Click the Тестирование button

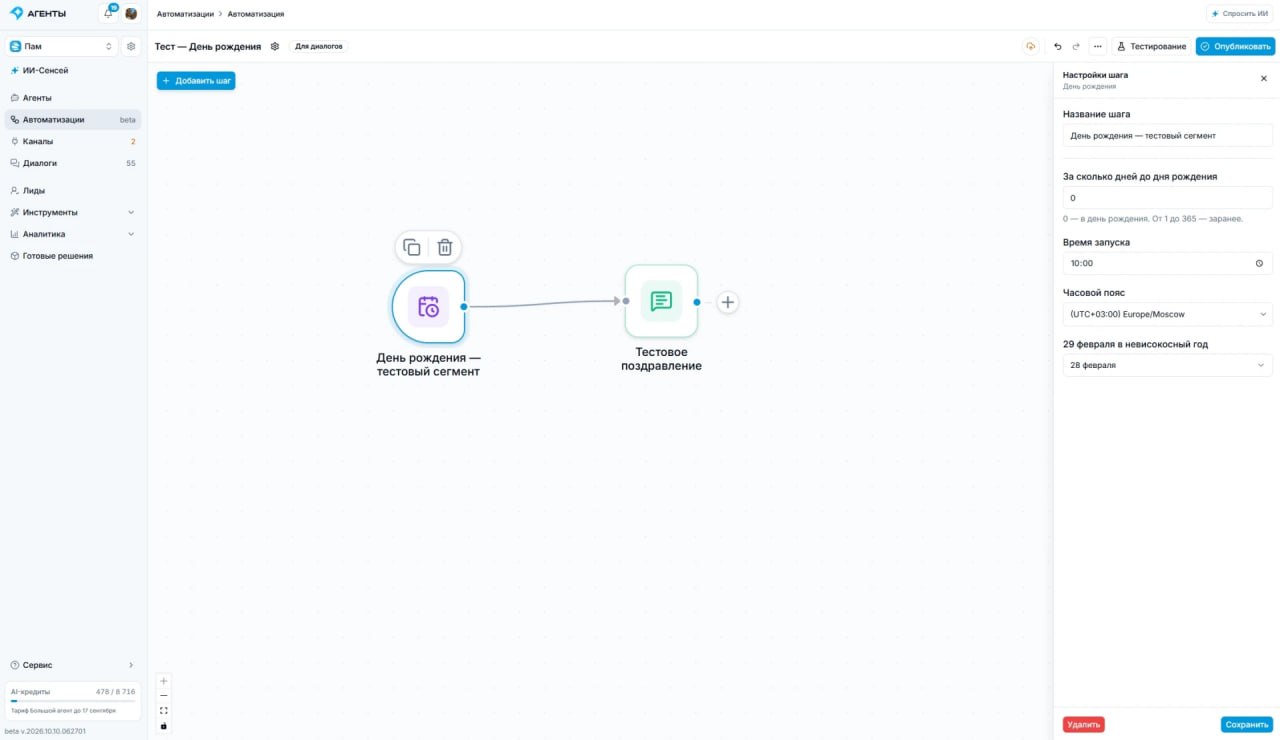pyautogui.click(x=1151, y=46)
